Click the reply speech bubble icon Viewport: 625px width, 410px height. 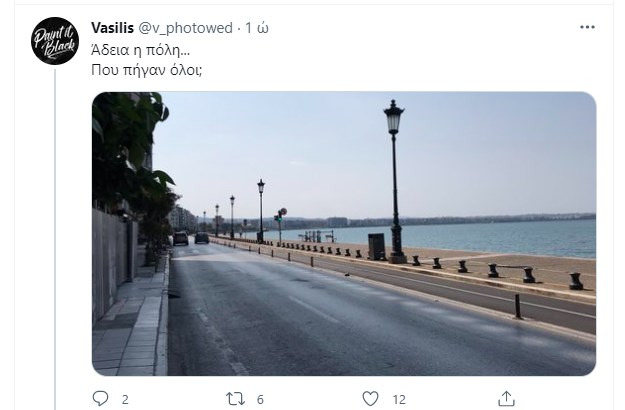(100, 398)
